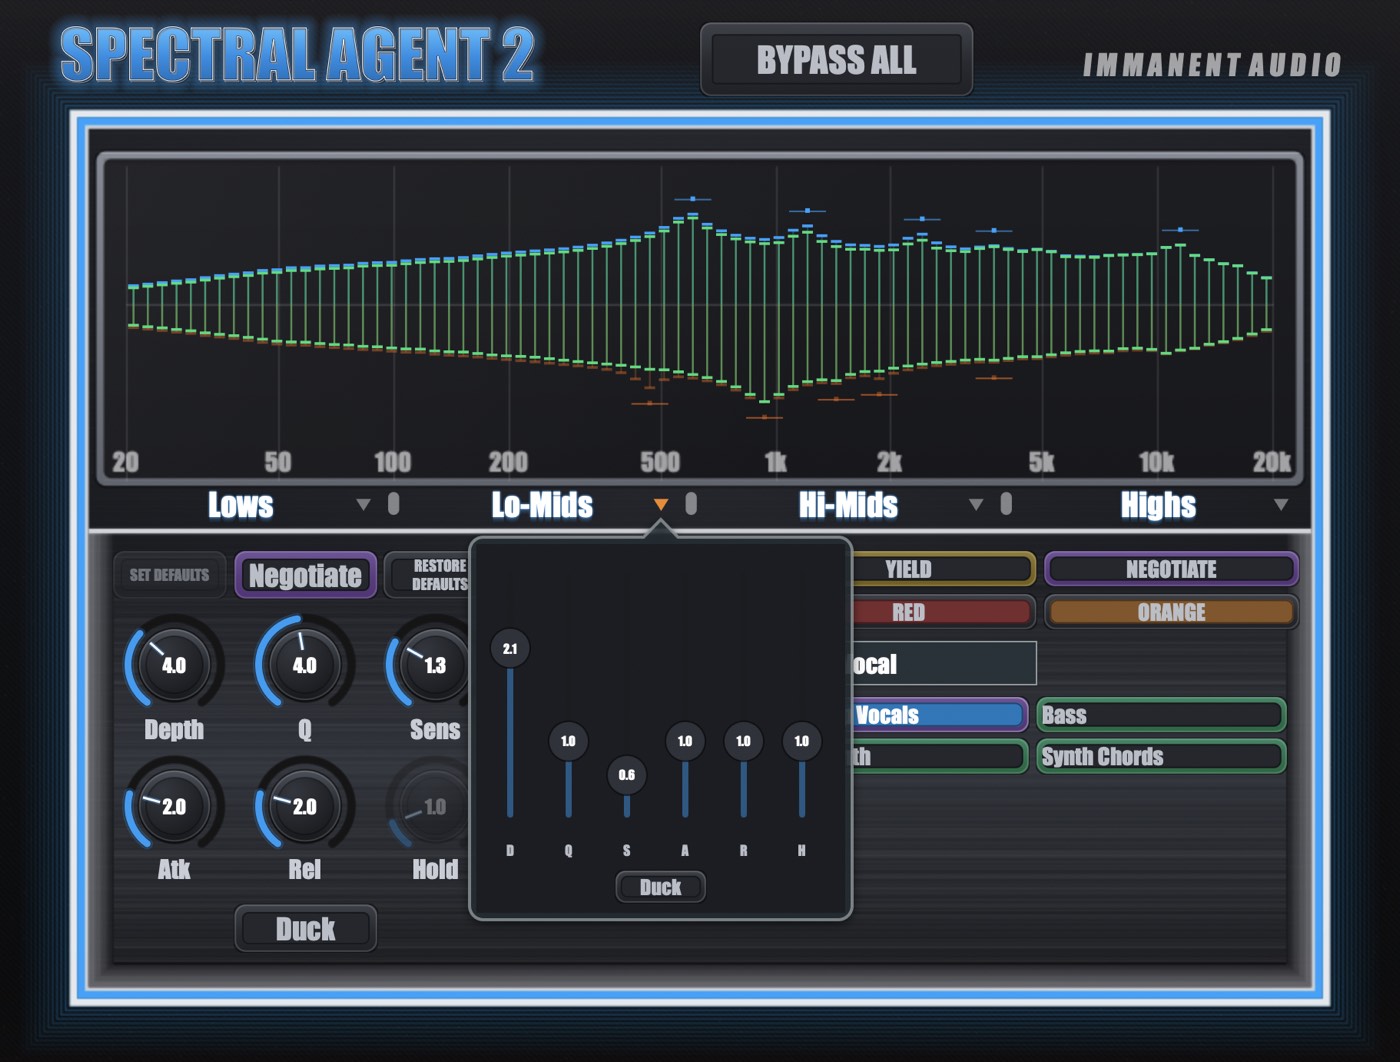Expand the Lows band dropdown arrow
This screenshot has height=1062, width=1400.
click(x=364, y=505)
